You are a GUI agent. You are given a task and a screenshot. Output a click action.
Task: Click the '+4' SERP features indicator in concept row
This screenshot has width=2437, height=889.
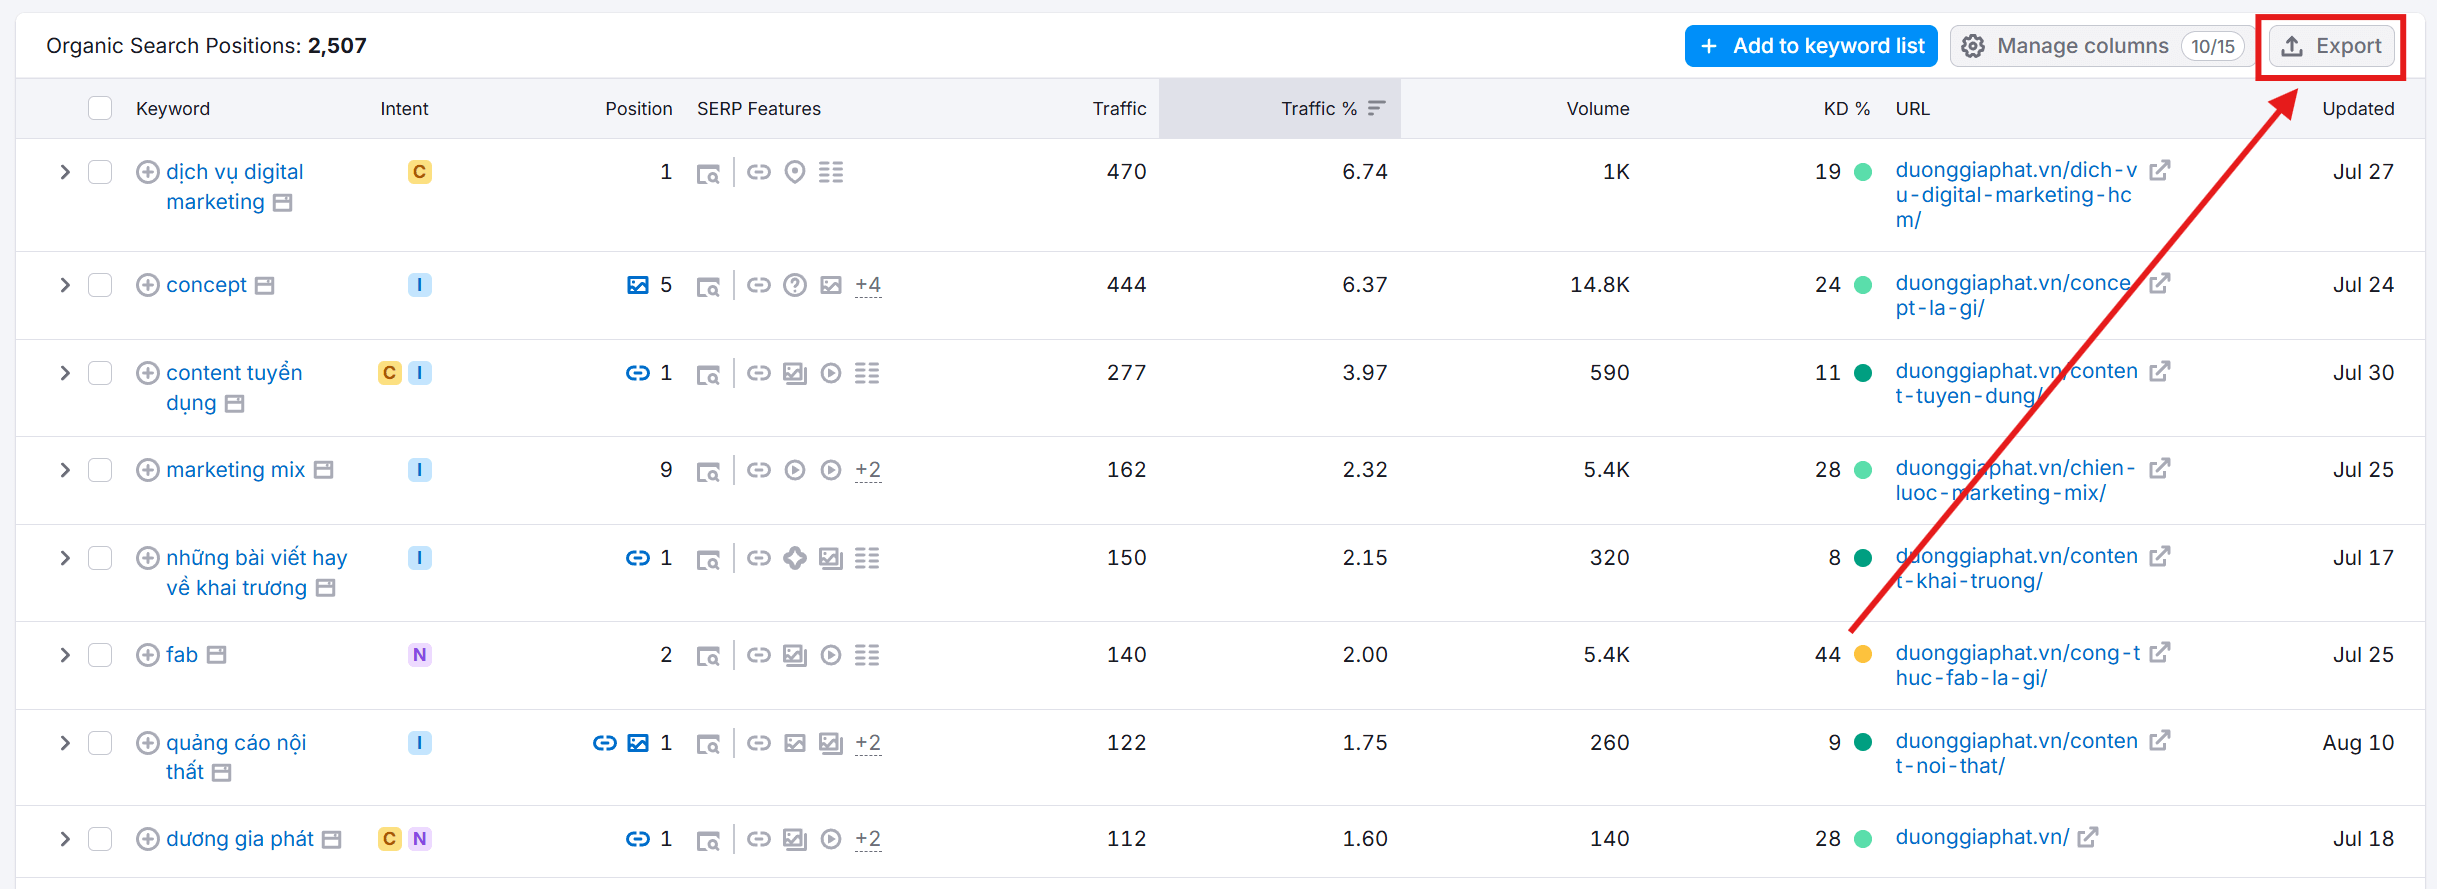click(867, 285)
